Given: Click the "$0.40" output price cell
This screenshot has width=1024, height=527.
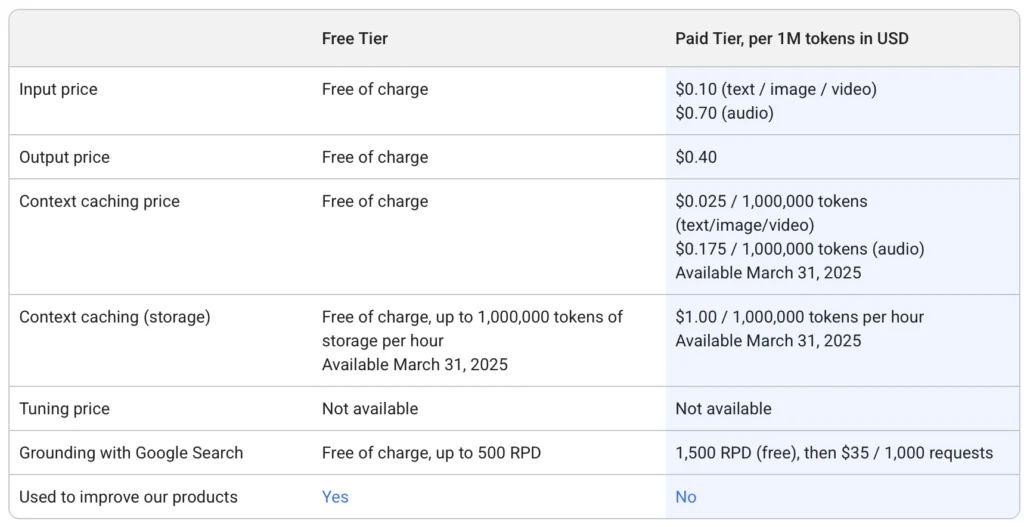Looking at the screenshot, I should tap(696, 157).
